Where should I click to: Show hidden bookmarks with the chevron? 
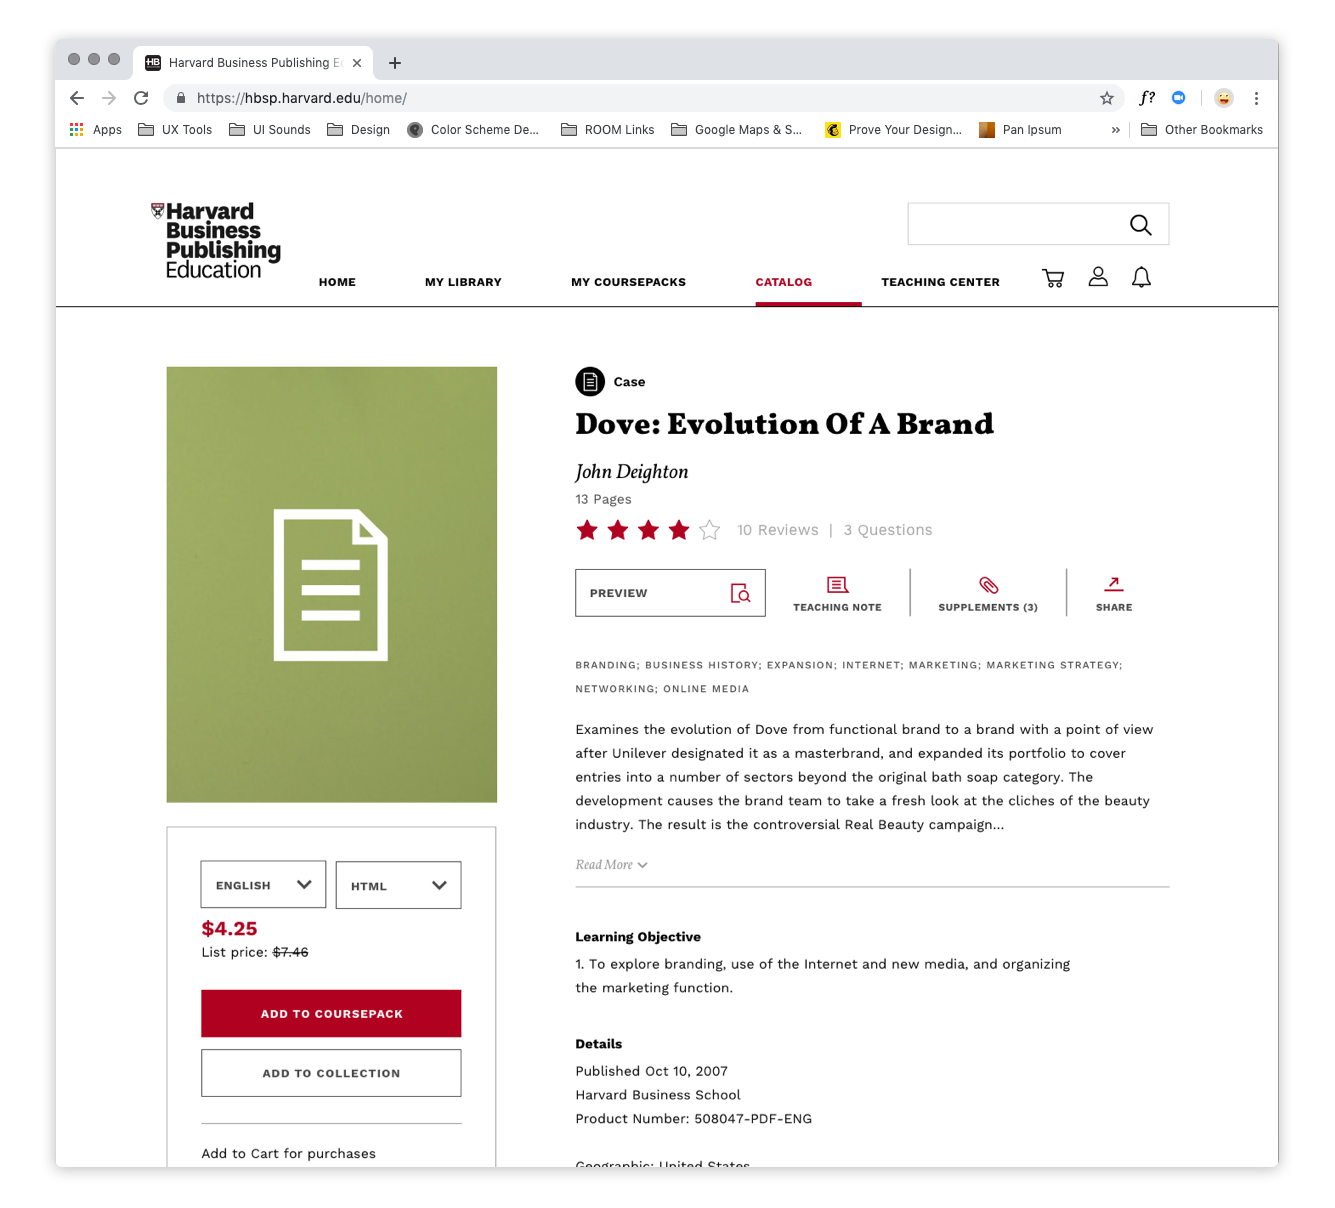[x=1116, y=130]
